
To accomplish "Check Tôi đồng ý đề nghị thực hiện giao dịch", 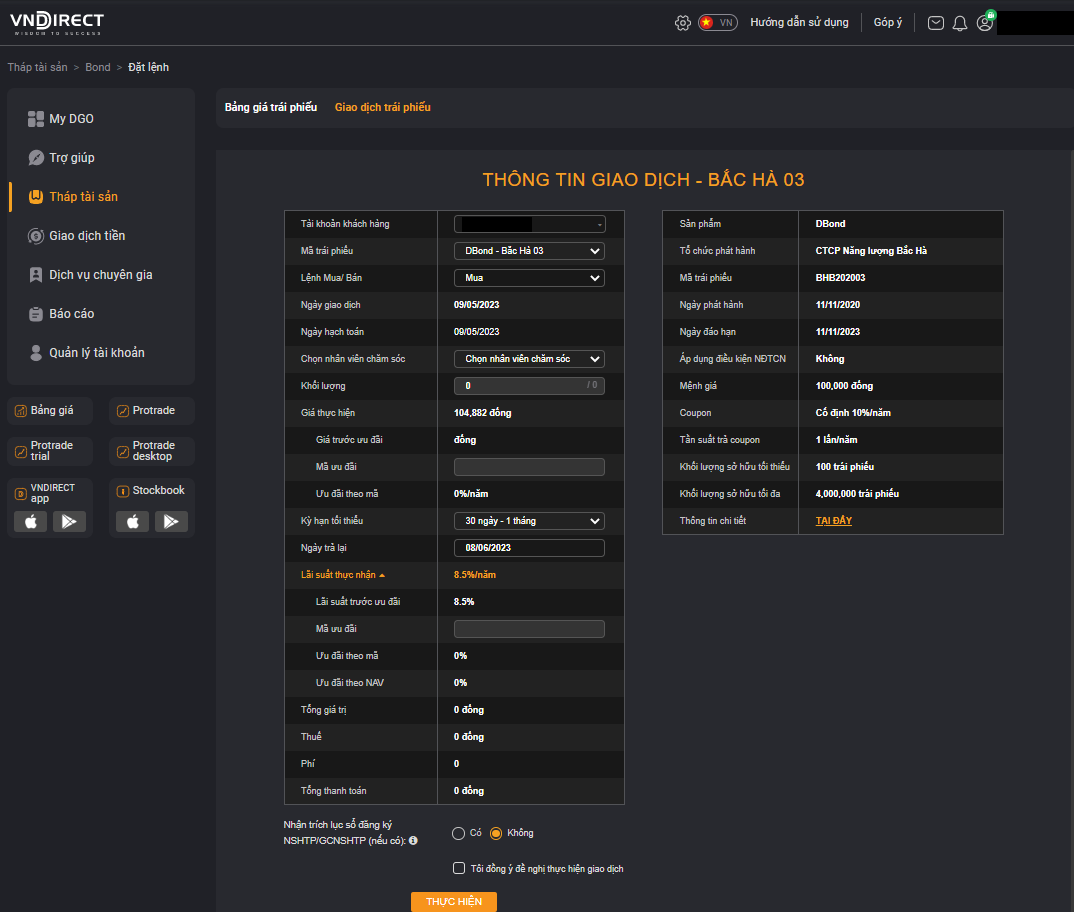I will pyautogui.click(x=459, y=868).
